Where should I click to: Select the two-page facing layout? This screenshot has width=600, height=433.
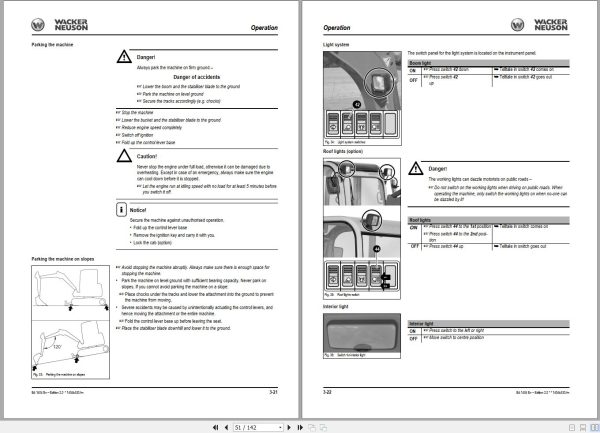click(594, 428)
